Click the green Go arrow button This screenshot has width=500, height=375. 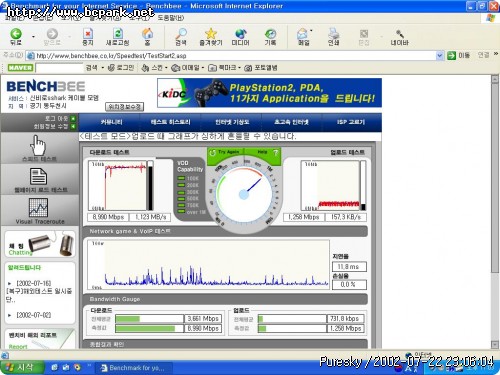(x=451, y=55)
